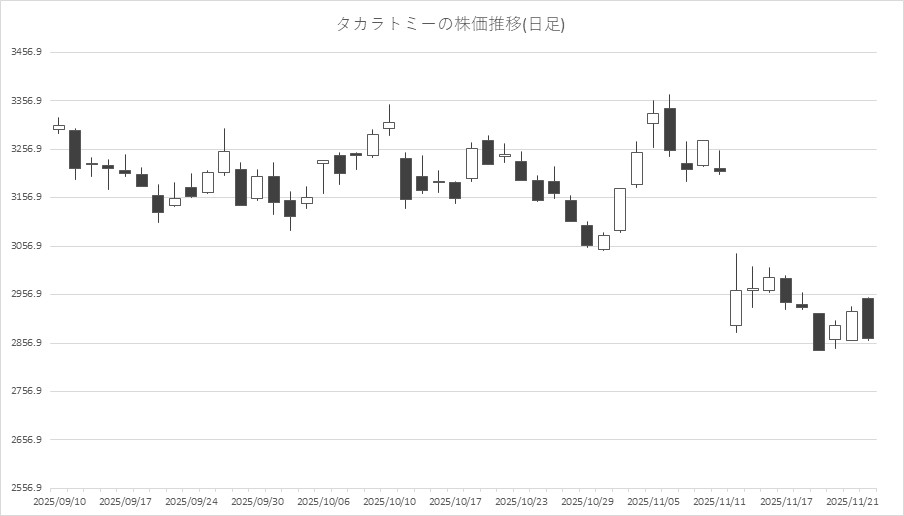Click the 3356.9 price axis label
The height and width of the screenshot is (516, 904).
point(26,101)
